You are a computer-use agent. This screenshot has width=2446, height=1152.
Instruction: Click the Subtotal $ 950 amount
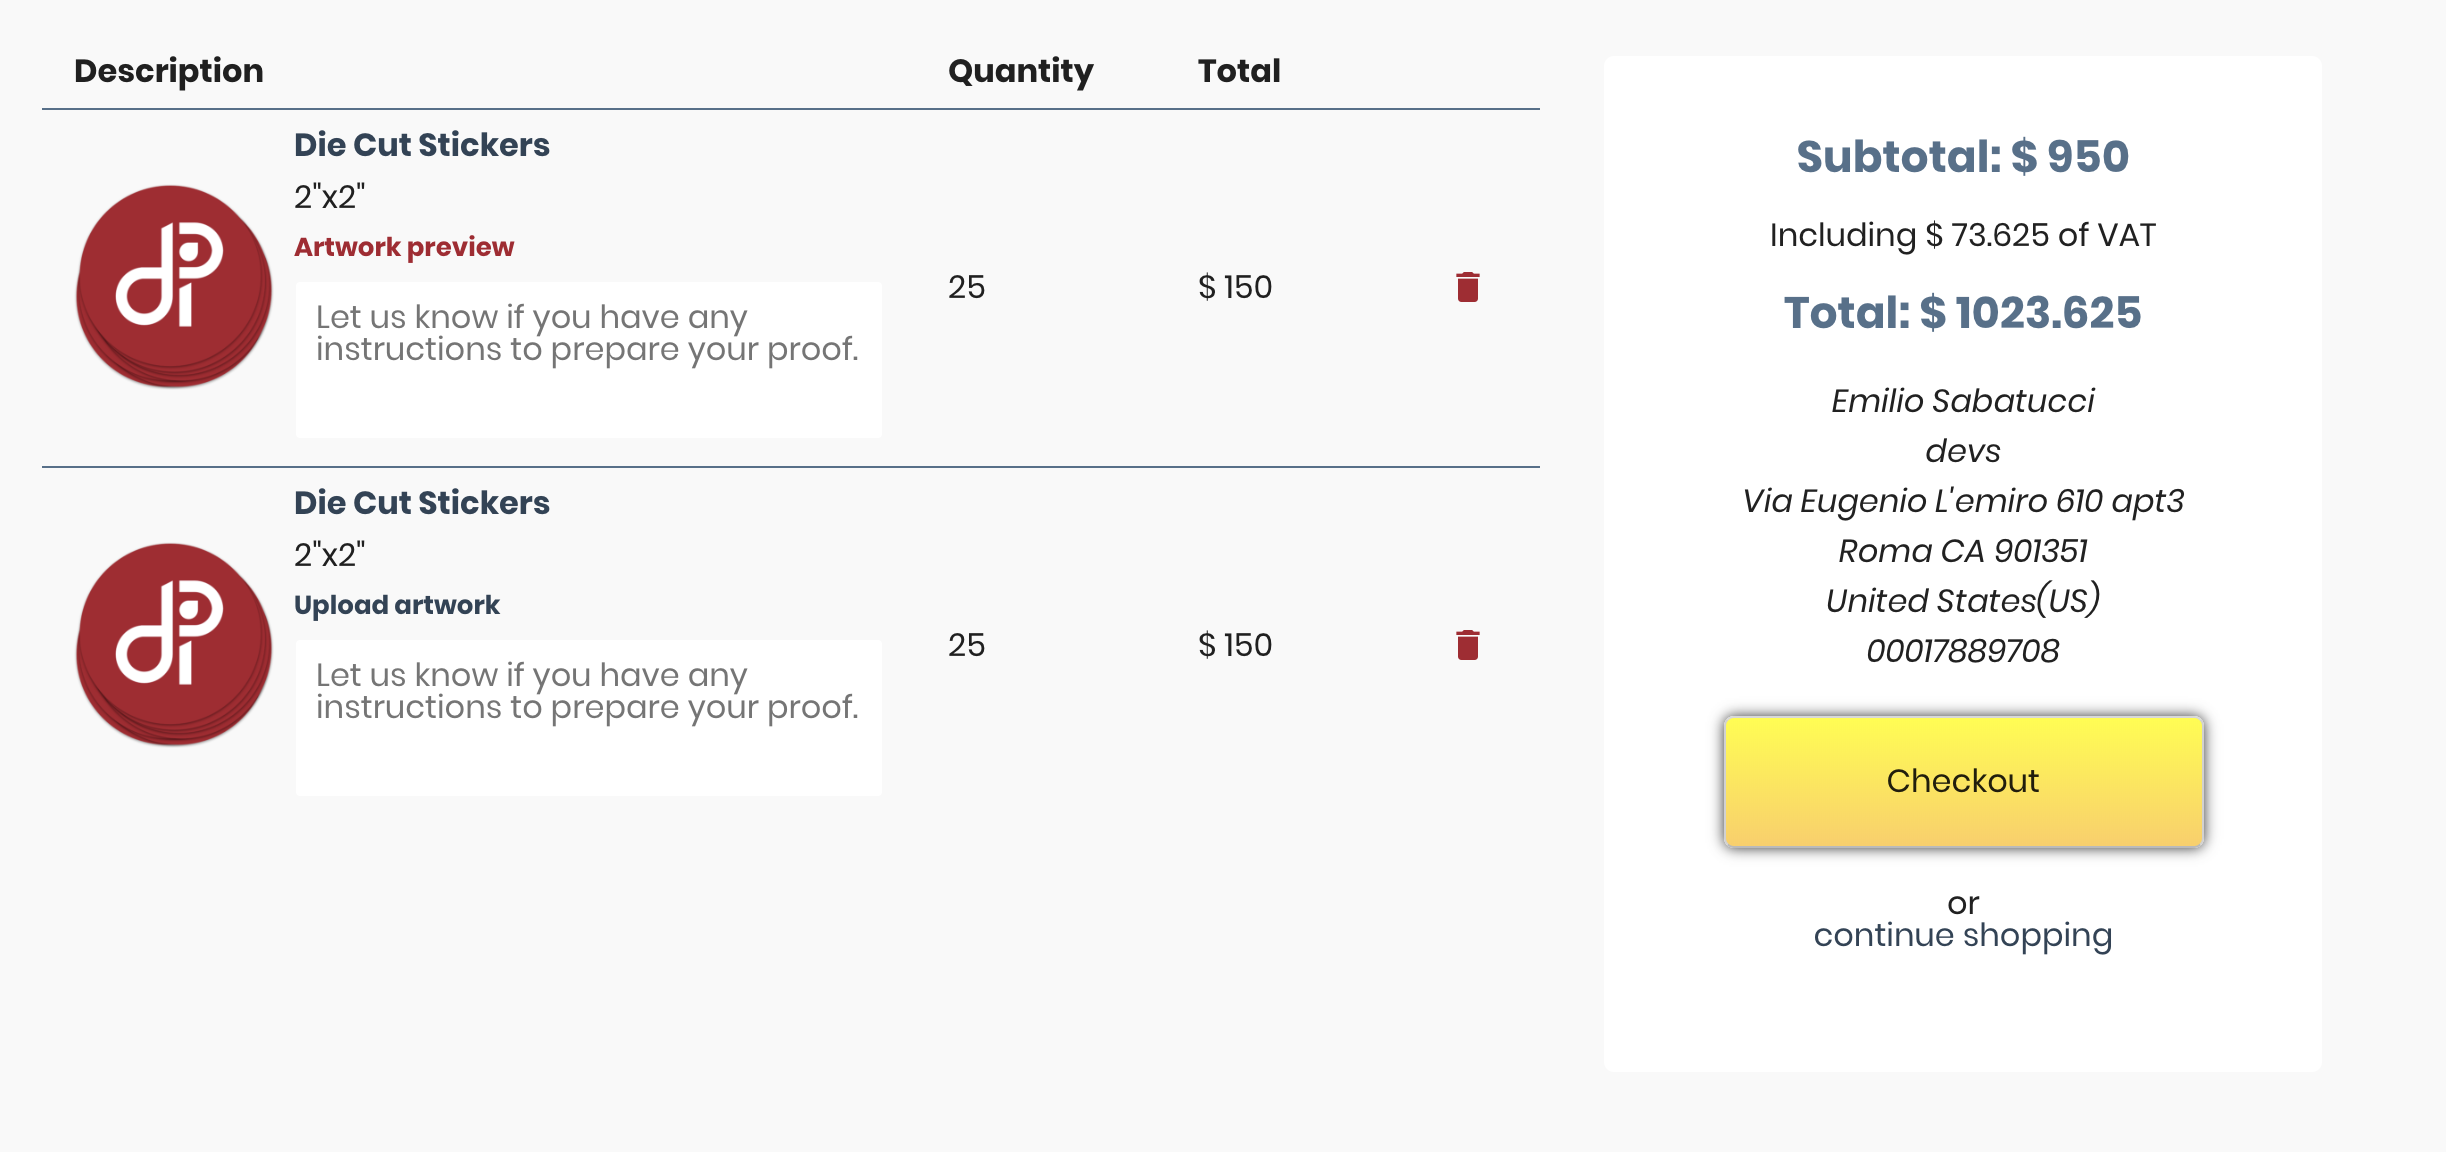pyautogui.click(x=1962, y=157)
